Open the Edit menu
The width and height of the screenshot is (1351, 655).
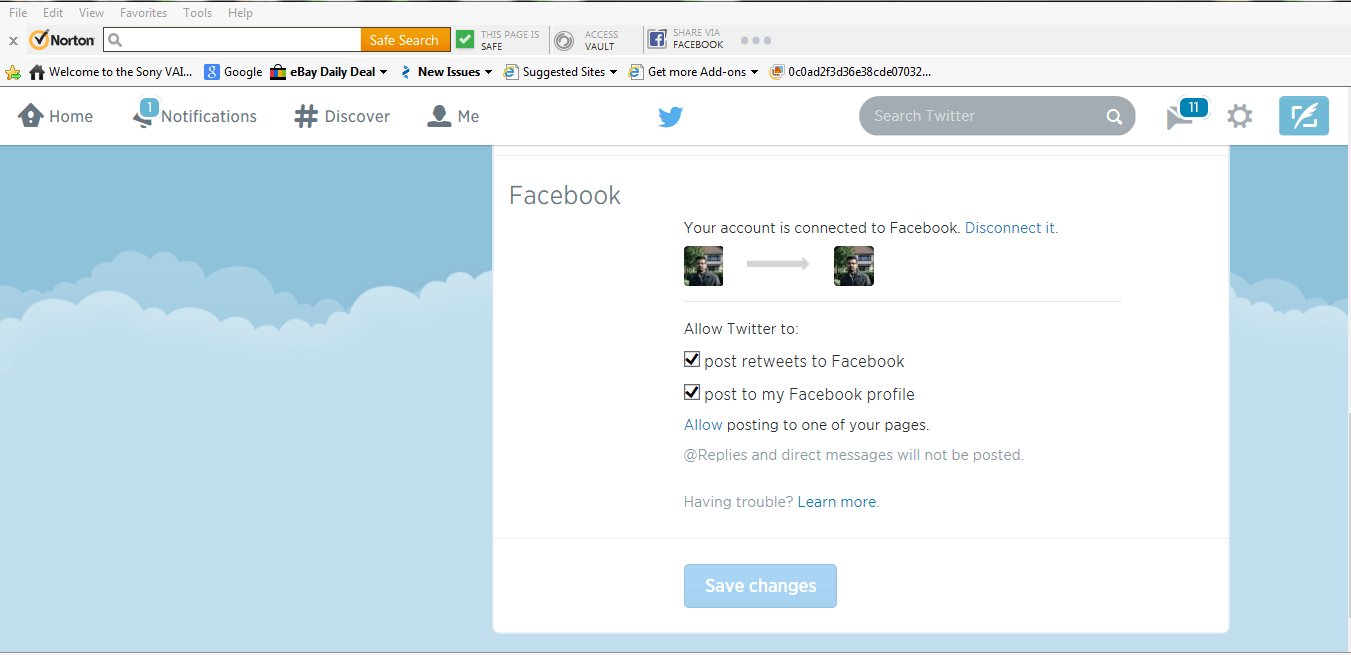pyautogui.click(x=53, y=13)
